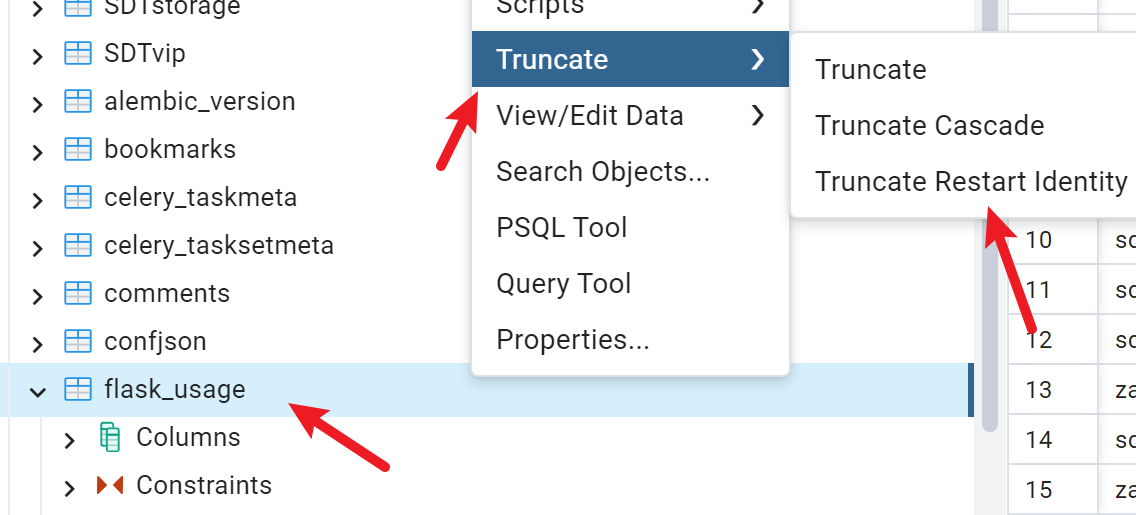This screenshot has height=515, width=1136.
Task: Open the Query Tool
Action: click(x=563, y=284)
